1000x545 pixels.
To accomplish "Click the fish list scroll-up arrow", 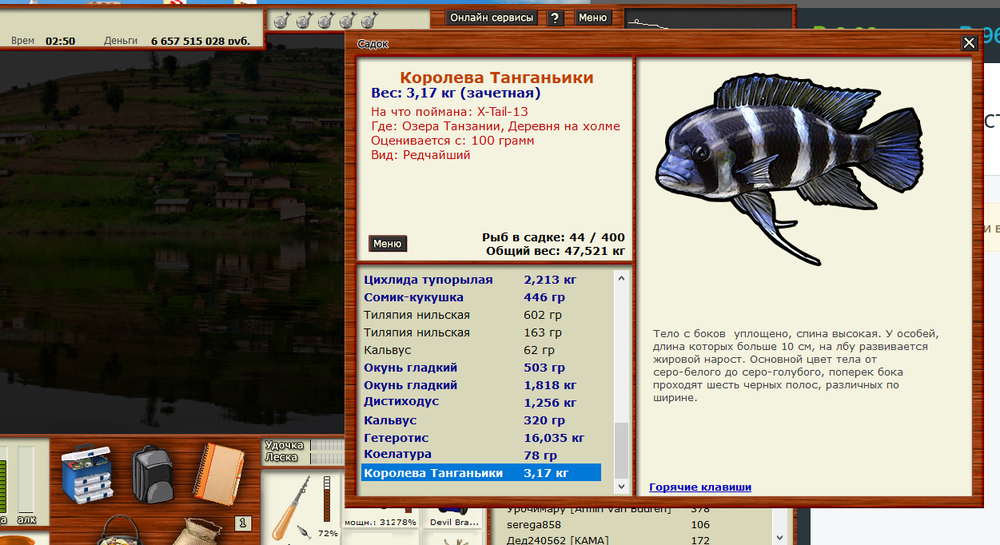I will coord(621,279).
